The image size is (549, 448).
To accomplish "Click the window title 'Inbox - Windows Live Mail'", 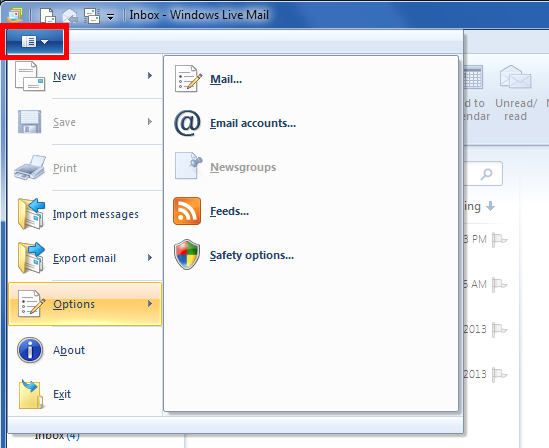I will point(199,15).
